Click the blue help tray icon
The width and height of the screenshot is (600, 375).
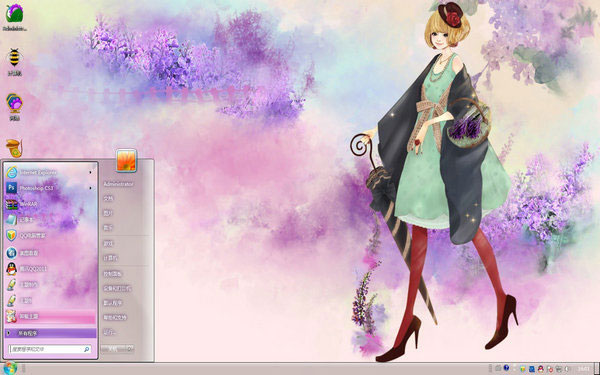(506, 368)
